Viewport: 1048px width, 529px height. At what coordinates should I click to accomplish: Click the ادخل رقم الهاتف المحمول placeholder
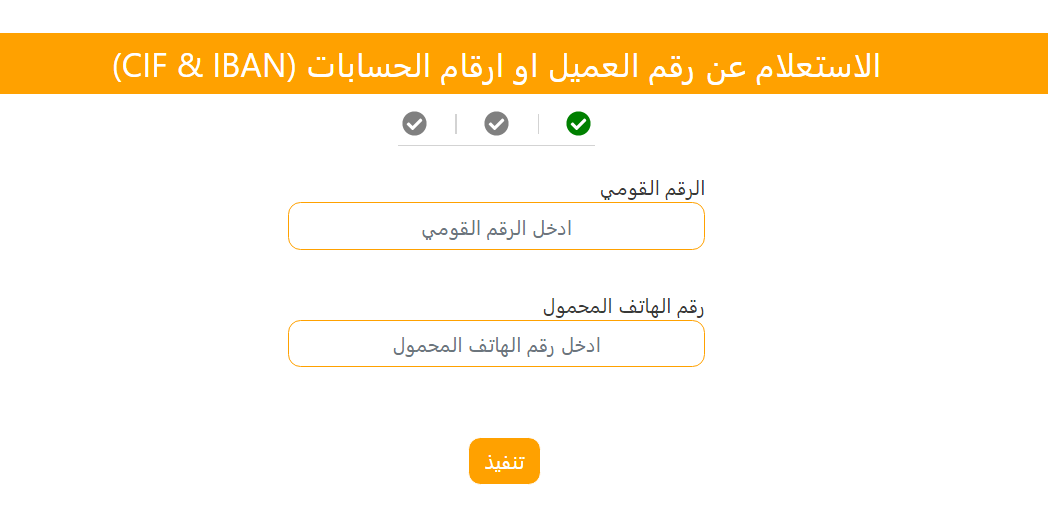pyautogui.click(x=496, y=346)
